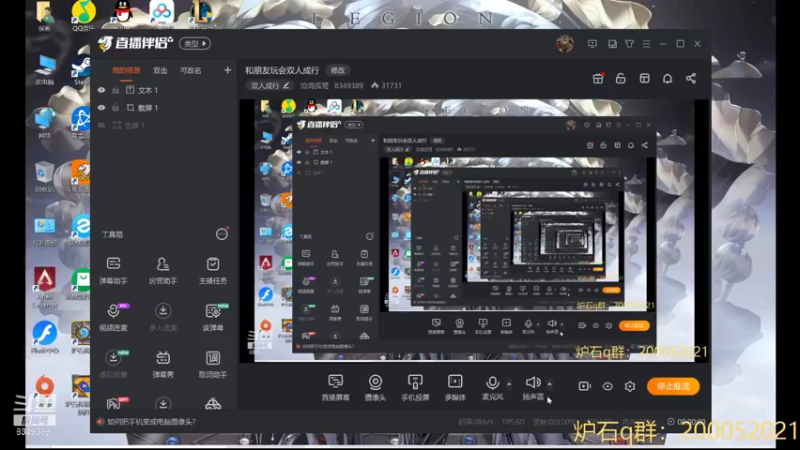Click the stream preview area
Screen dimensions: 800x450
point(474,231)
